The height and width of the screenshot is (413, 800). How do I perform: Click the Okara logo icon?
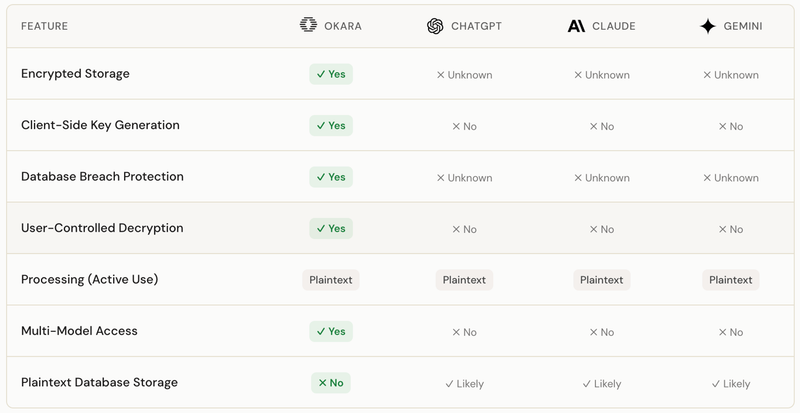tap(308, 26)
